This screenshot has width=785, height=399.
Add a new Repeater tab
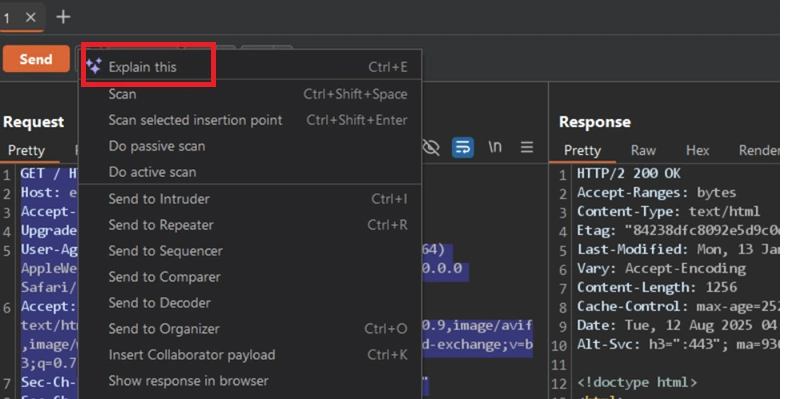63,17
